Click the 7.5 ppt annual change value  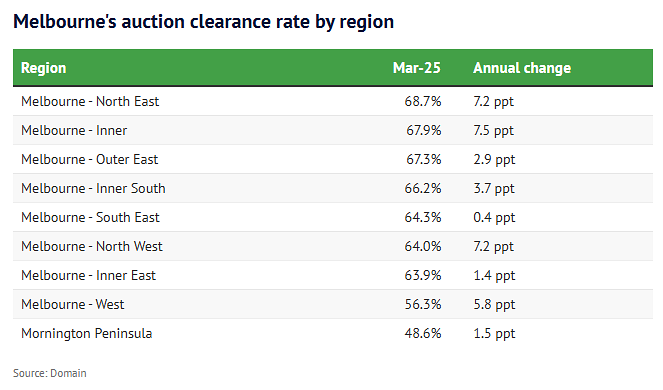(x=493, y=131)
